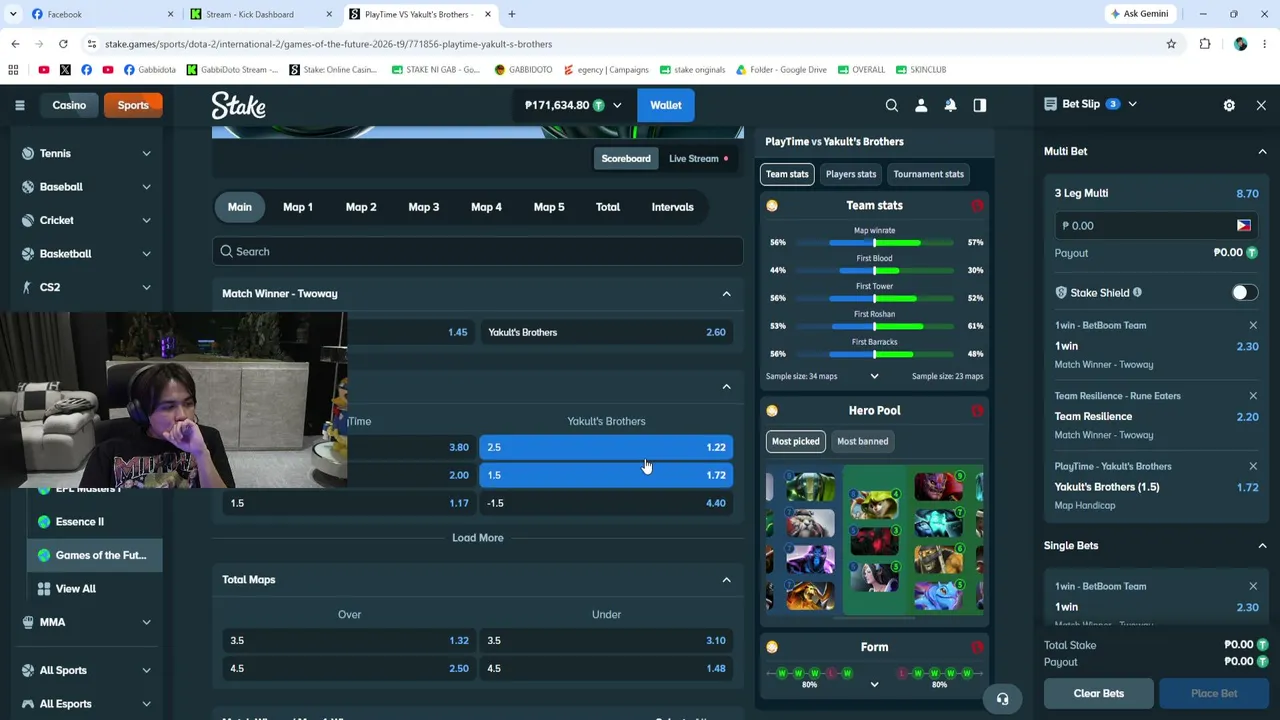Image resolution: width=1280 pixels, height=720 pixels.
Task: Bet Yakult's Brothers match winner at 2.60
Action: pos(606,332)
